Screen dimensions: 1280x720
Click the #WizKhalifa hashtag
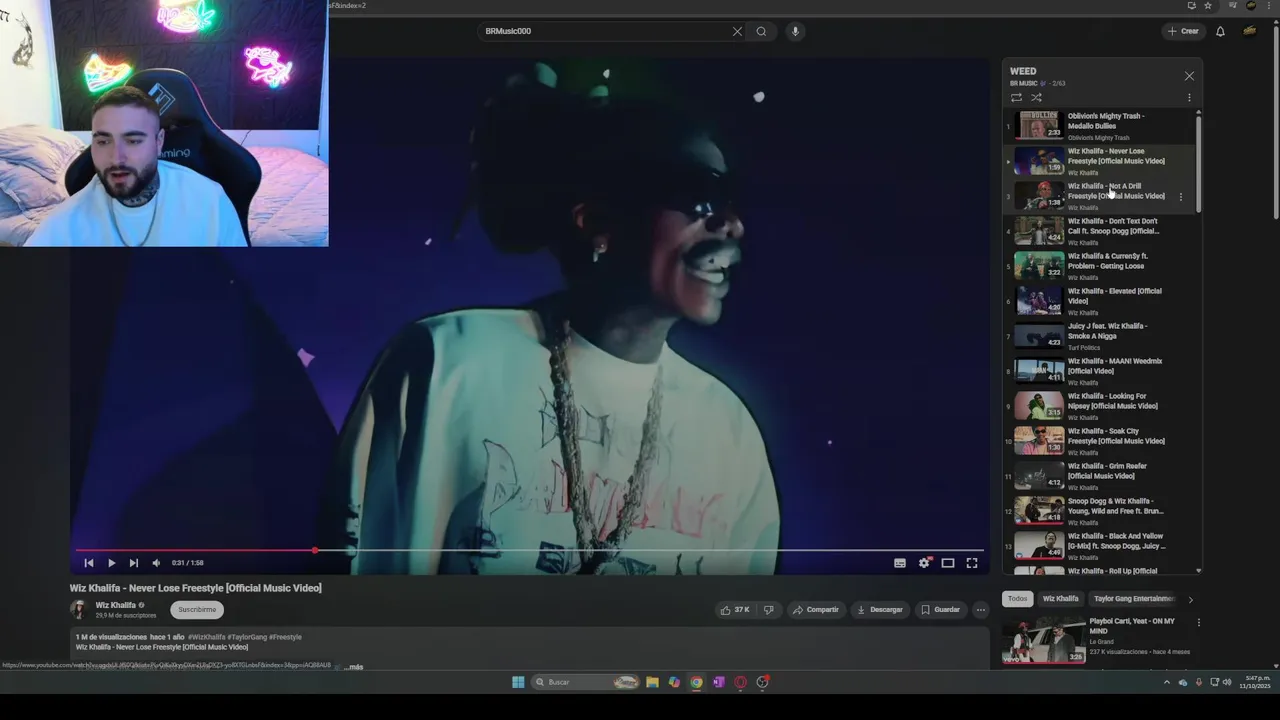[207, 637]
